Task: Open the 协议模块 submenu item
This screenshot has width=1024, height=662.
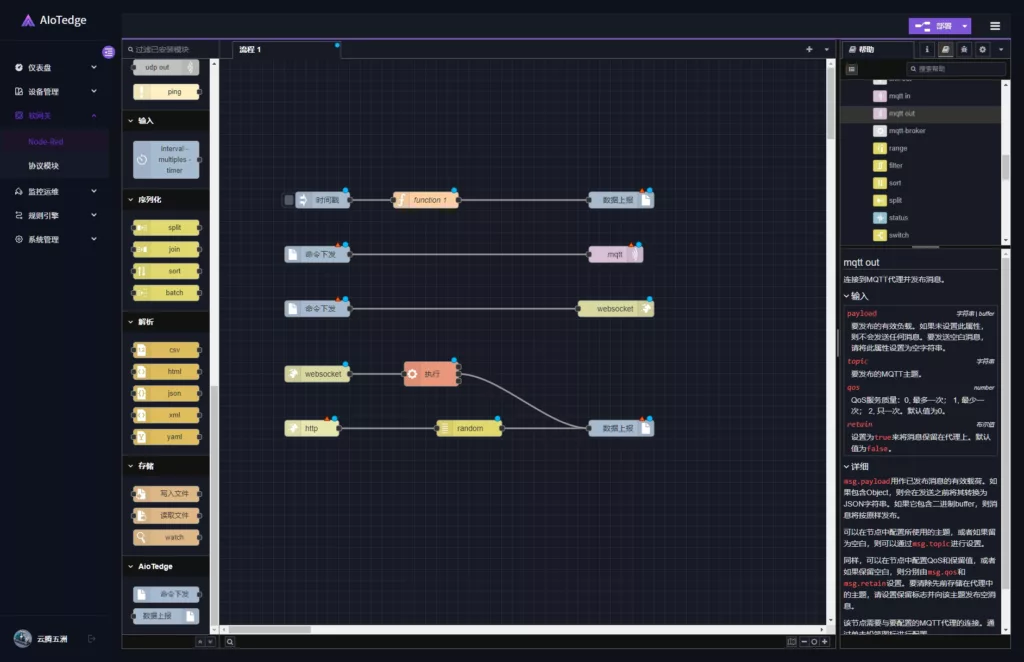Action: pos(43,166)
